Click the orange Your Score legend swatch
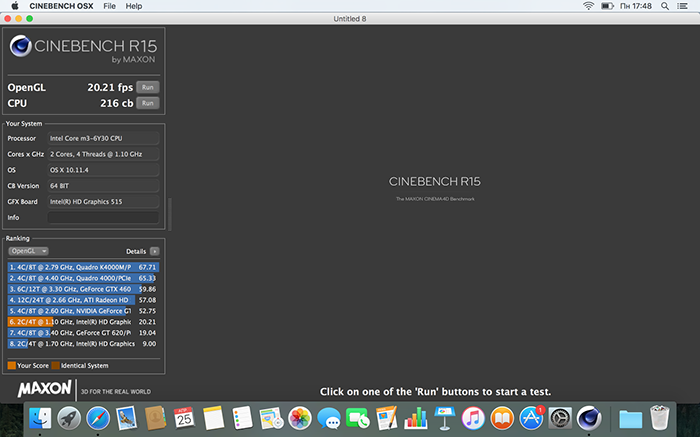Screen dimensions: 700x437 [x=11, y=365]
